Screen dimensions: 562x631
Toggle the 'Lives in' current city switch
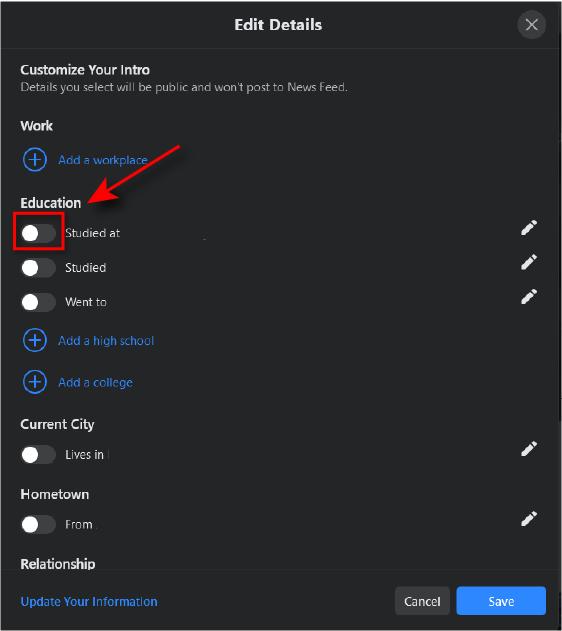tap(38, 455)
